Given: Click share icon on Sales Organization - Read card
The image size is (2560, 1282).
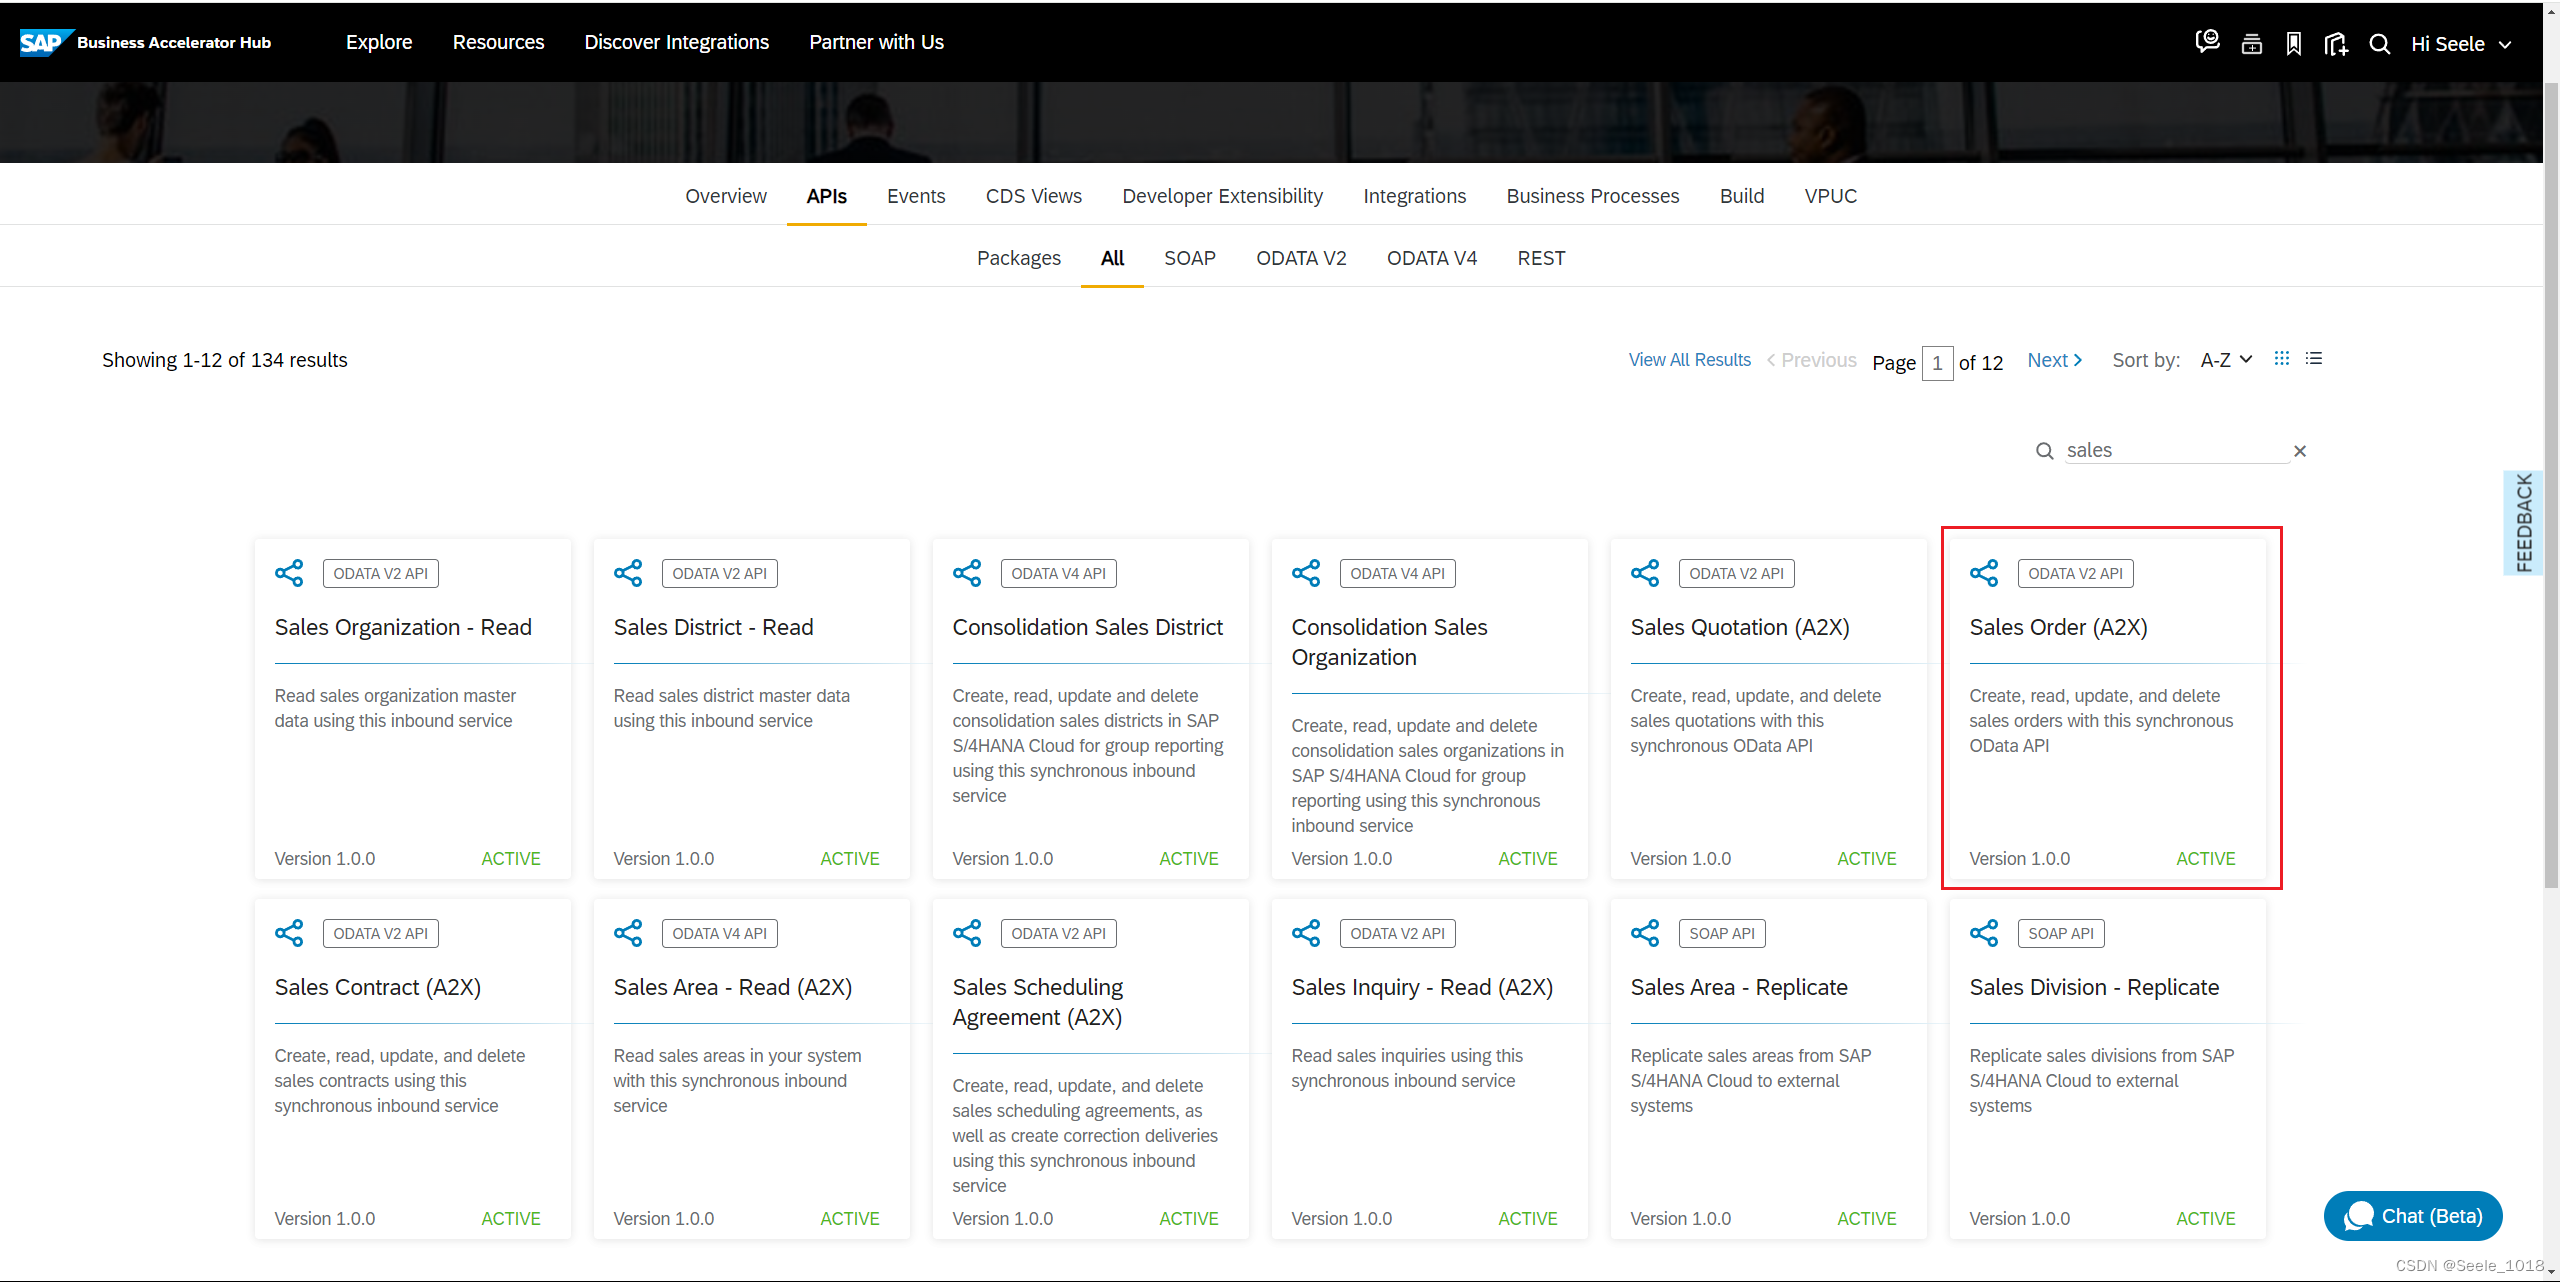Looking at the screenshot, I should tap(289, 573).
